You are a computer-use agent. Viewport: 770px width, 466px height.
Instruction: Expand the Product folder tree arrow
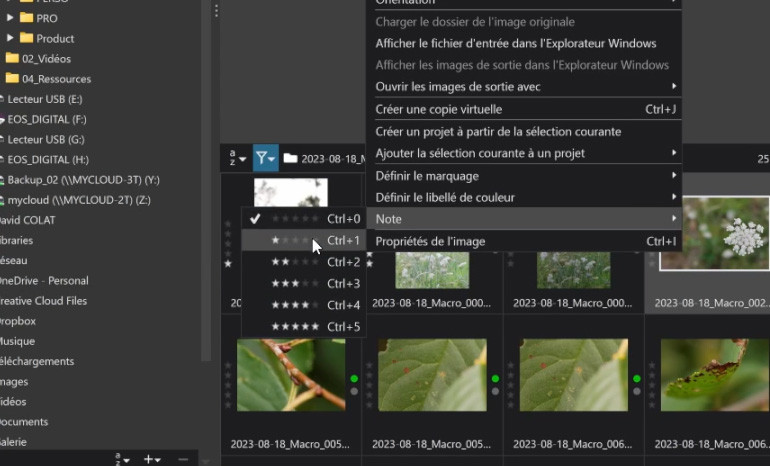10,38
